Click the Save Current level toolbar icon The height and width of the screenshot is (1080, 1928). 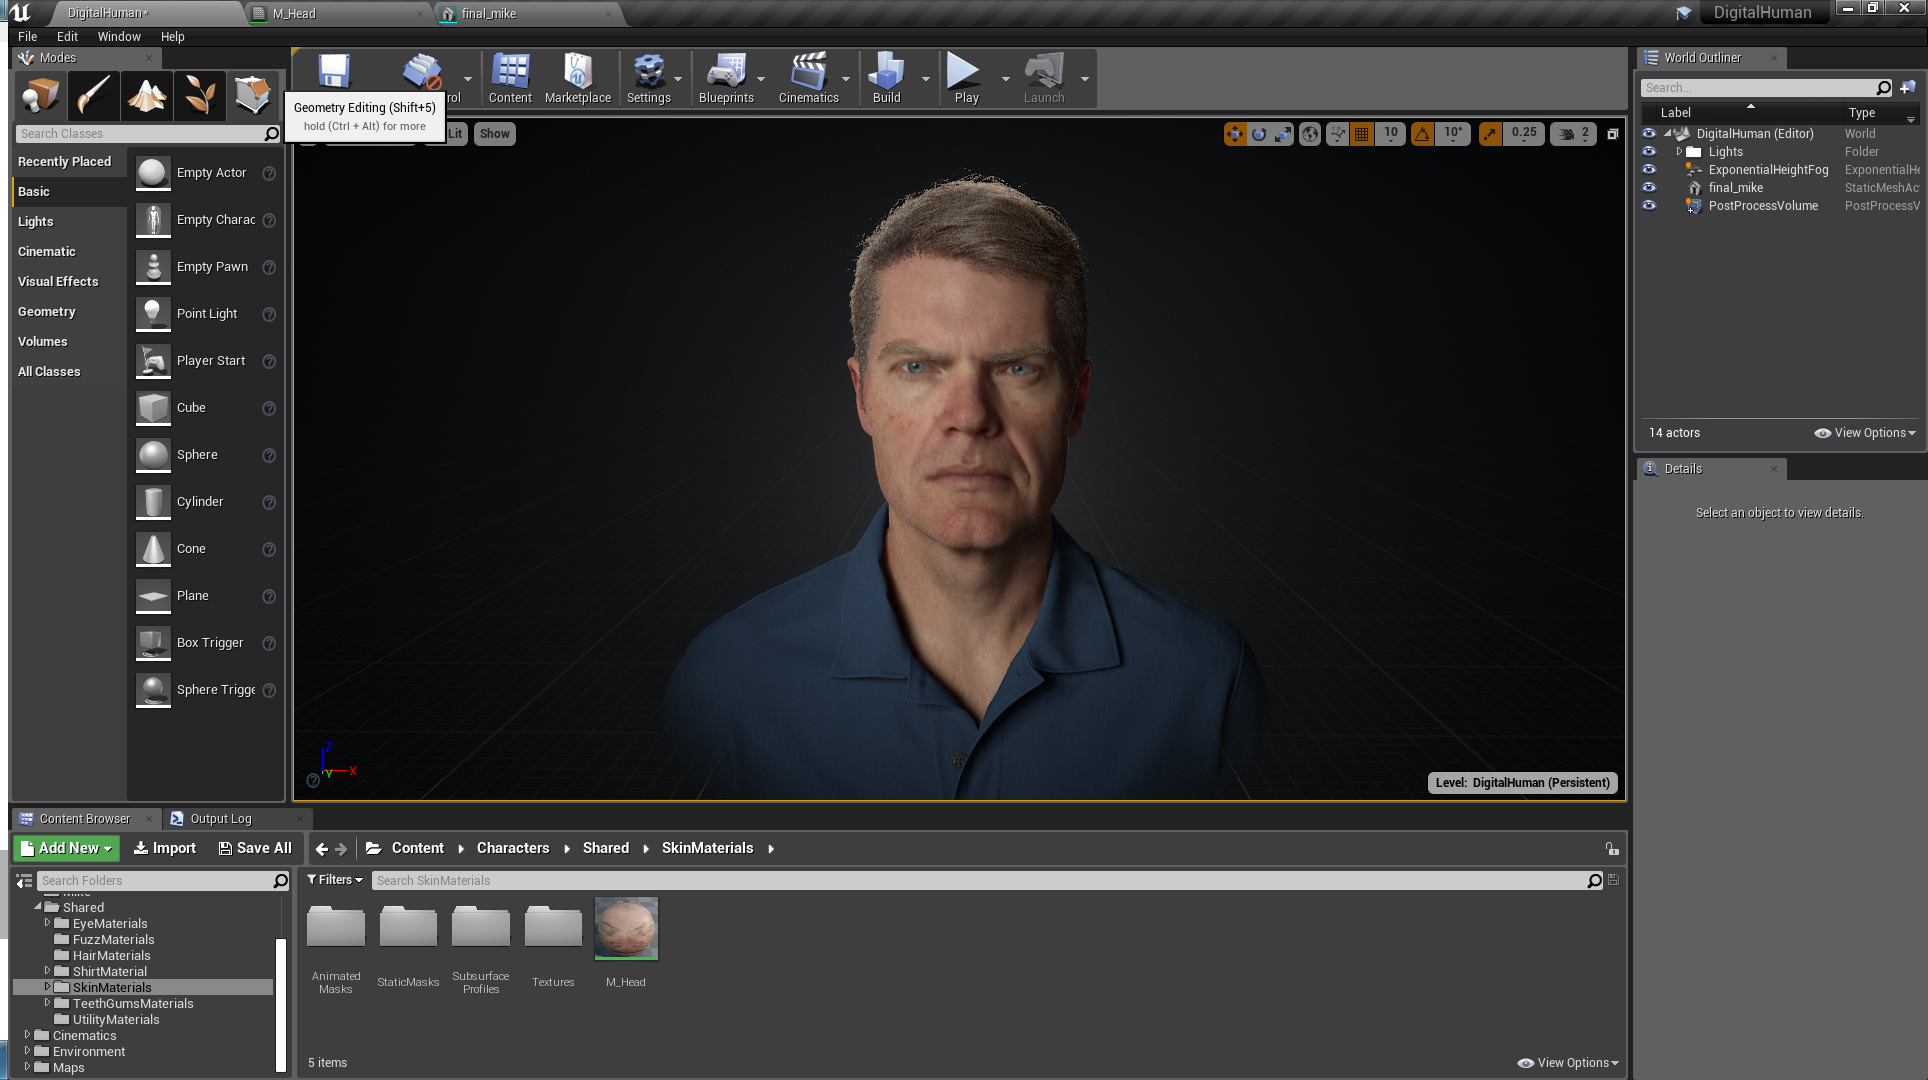[334, 72]
